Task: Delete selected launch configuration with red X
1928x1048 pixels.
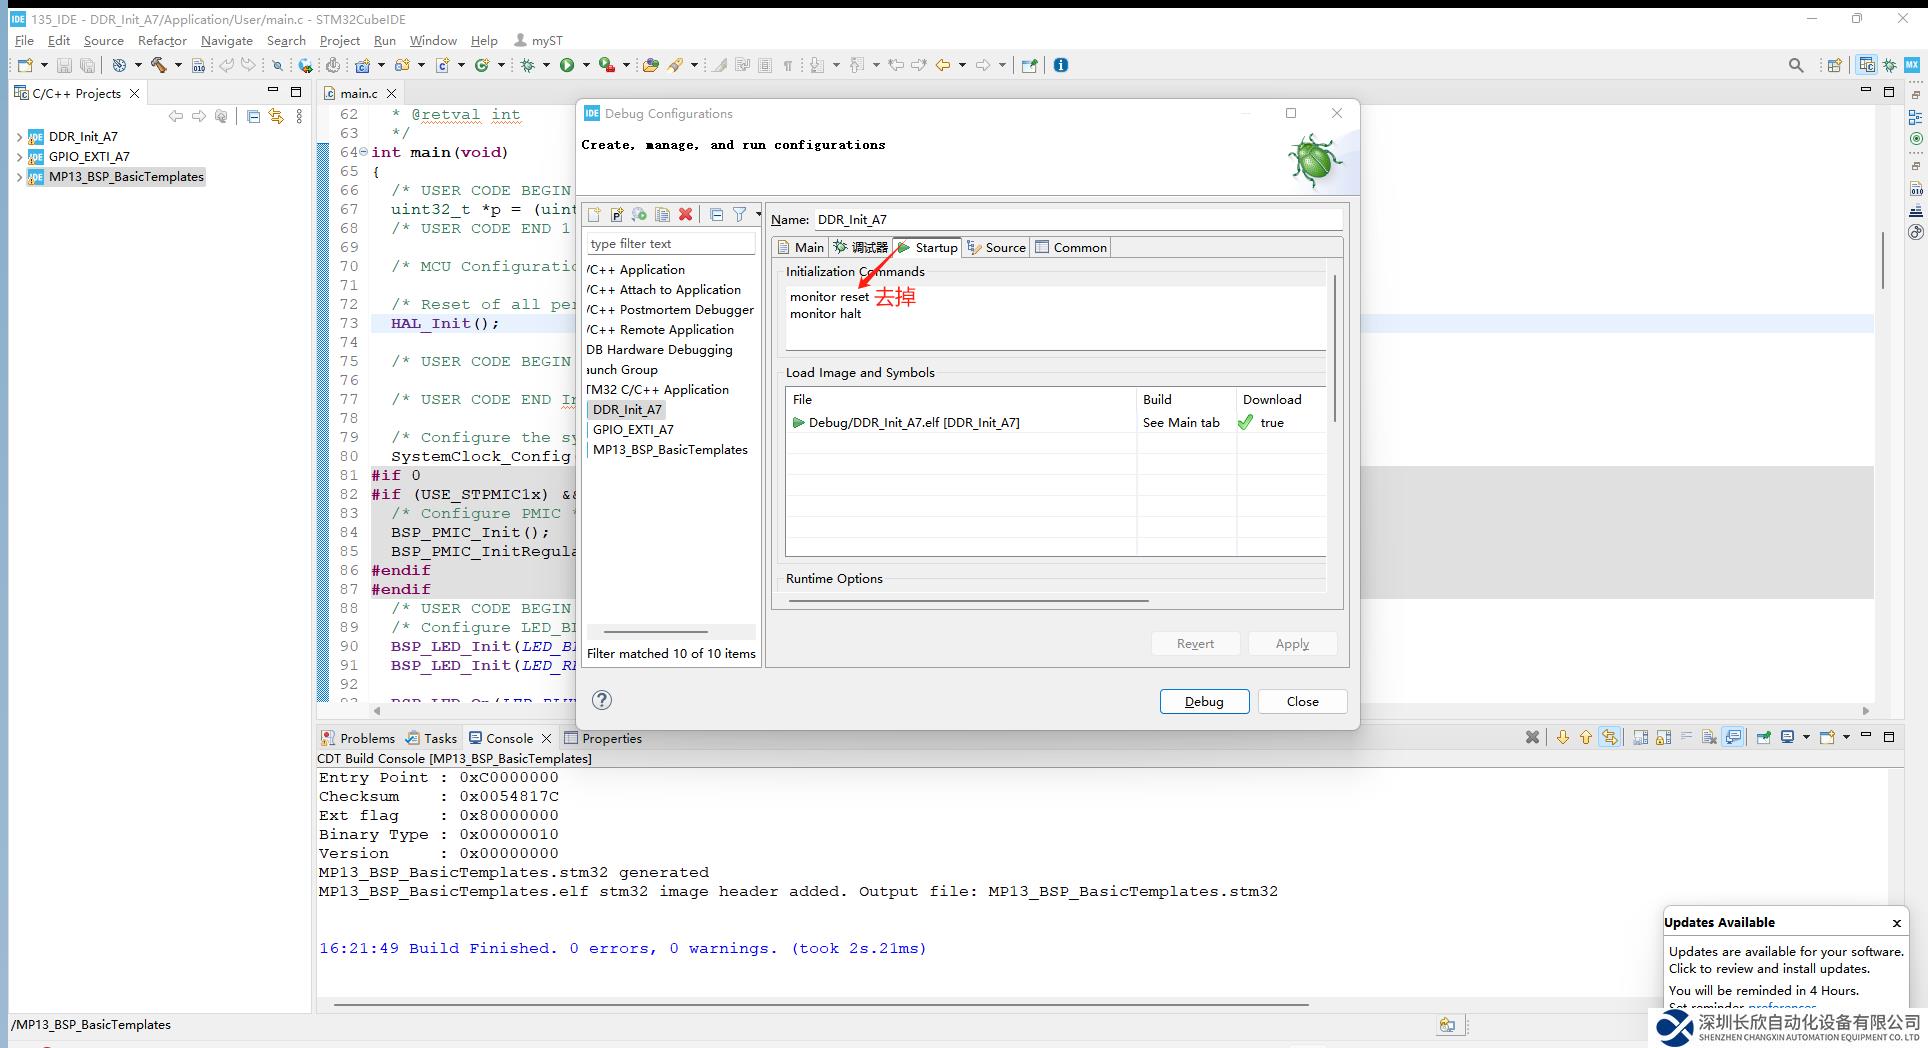Action: click(685, 215)
